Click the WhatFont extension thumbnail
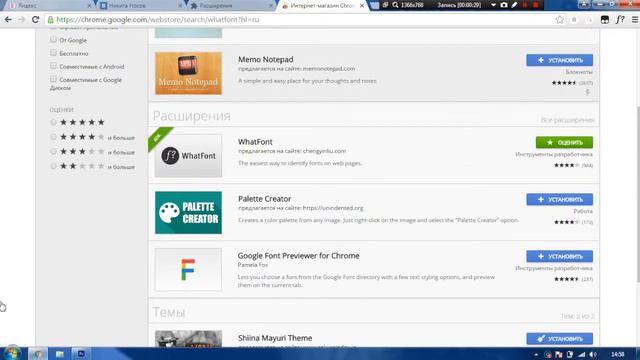This screenshot has width=640, height=360. tap(188, 156)
